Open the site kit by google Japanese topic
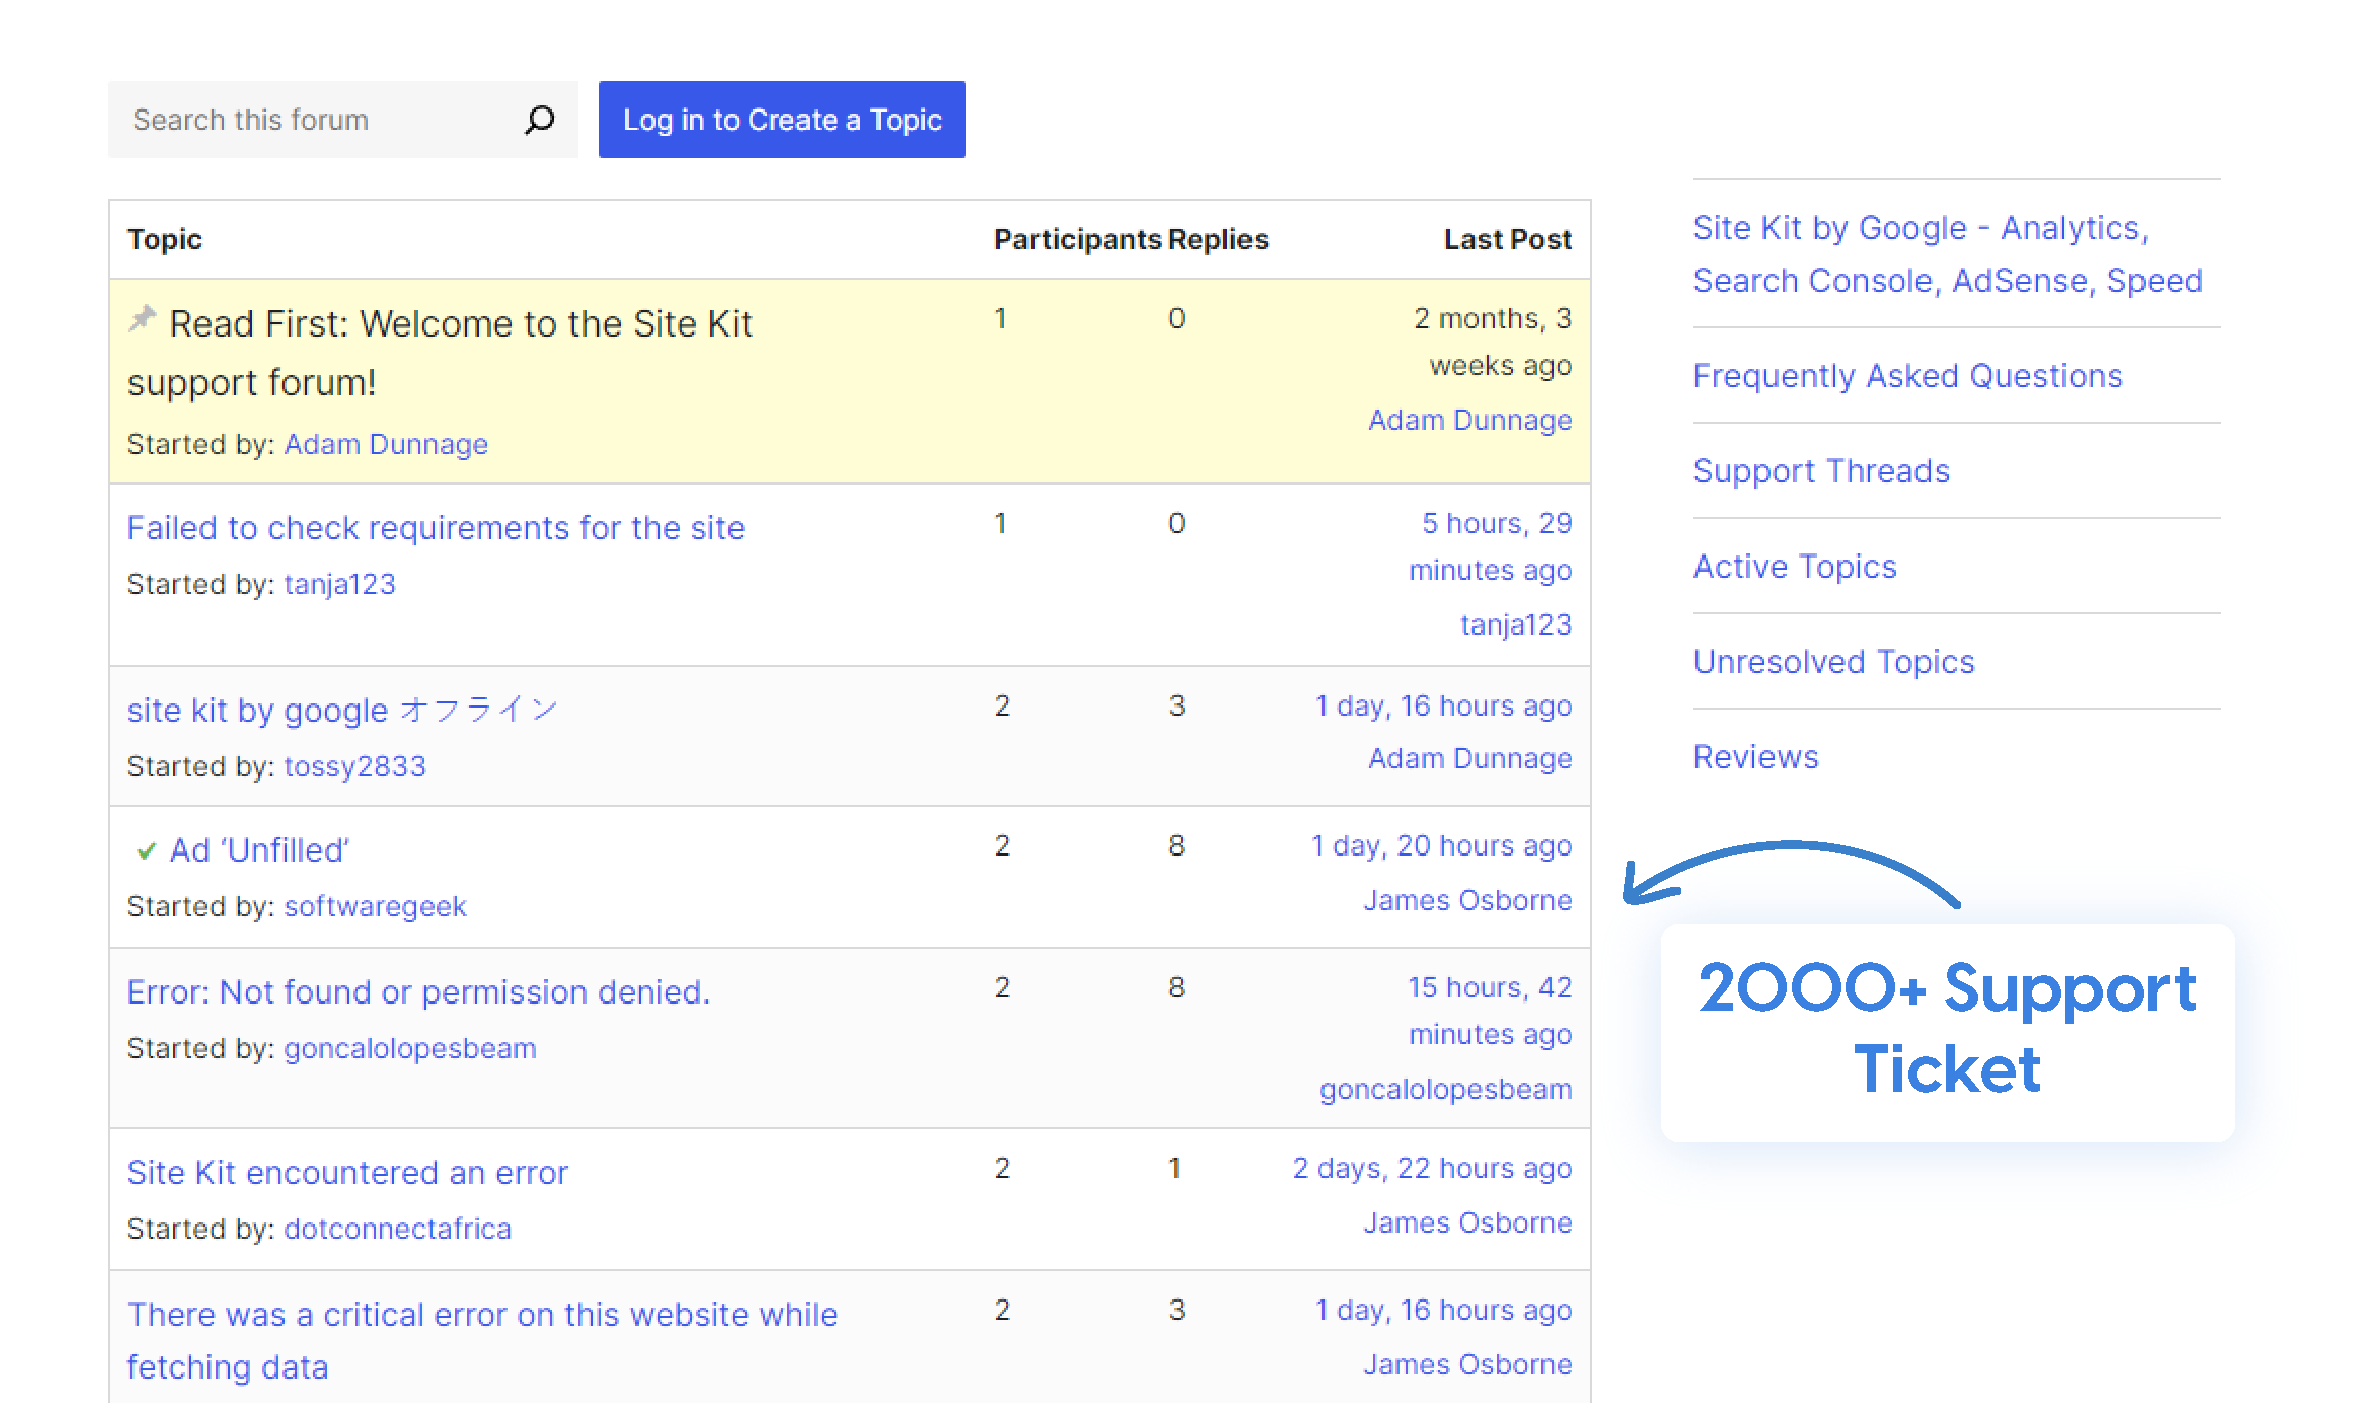This screenshot has height=1422, width=2376. 341,710
